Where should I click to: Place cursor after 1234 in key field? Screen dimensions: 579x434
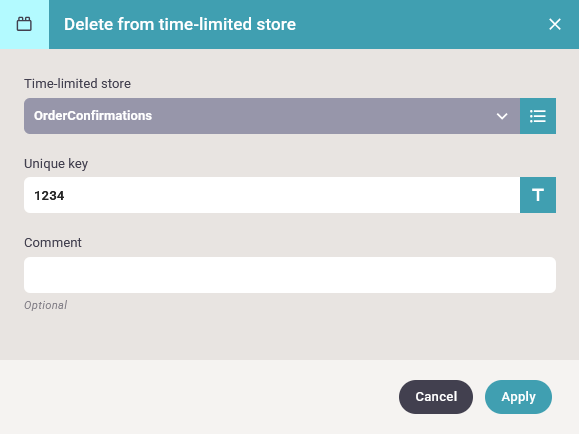pos(66,195)
